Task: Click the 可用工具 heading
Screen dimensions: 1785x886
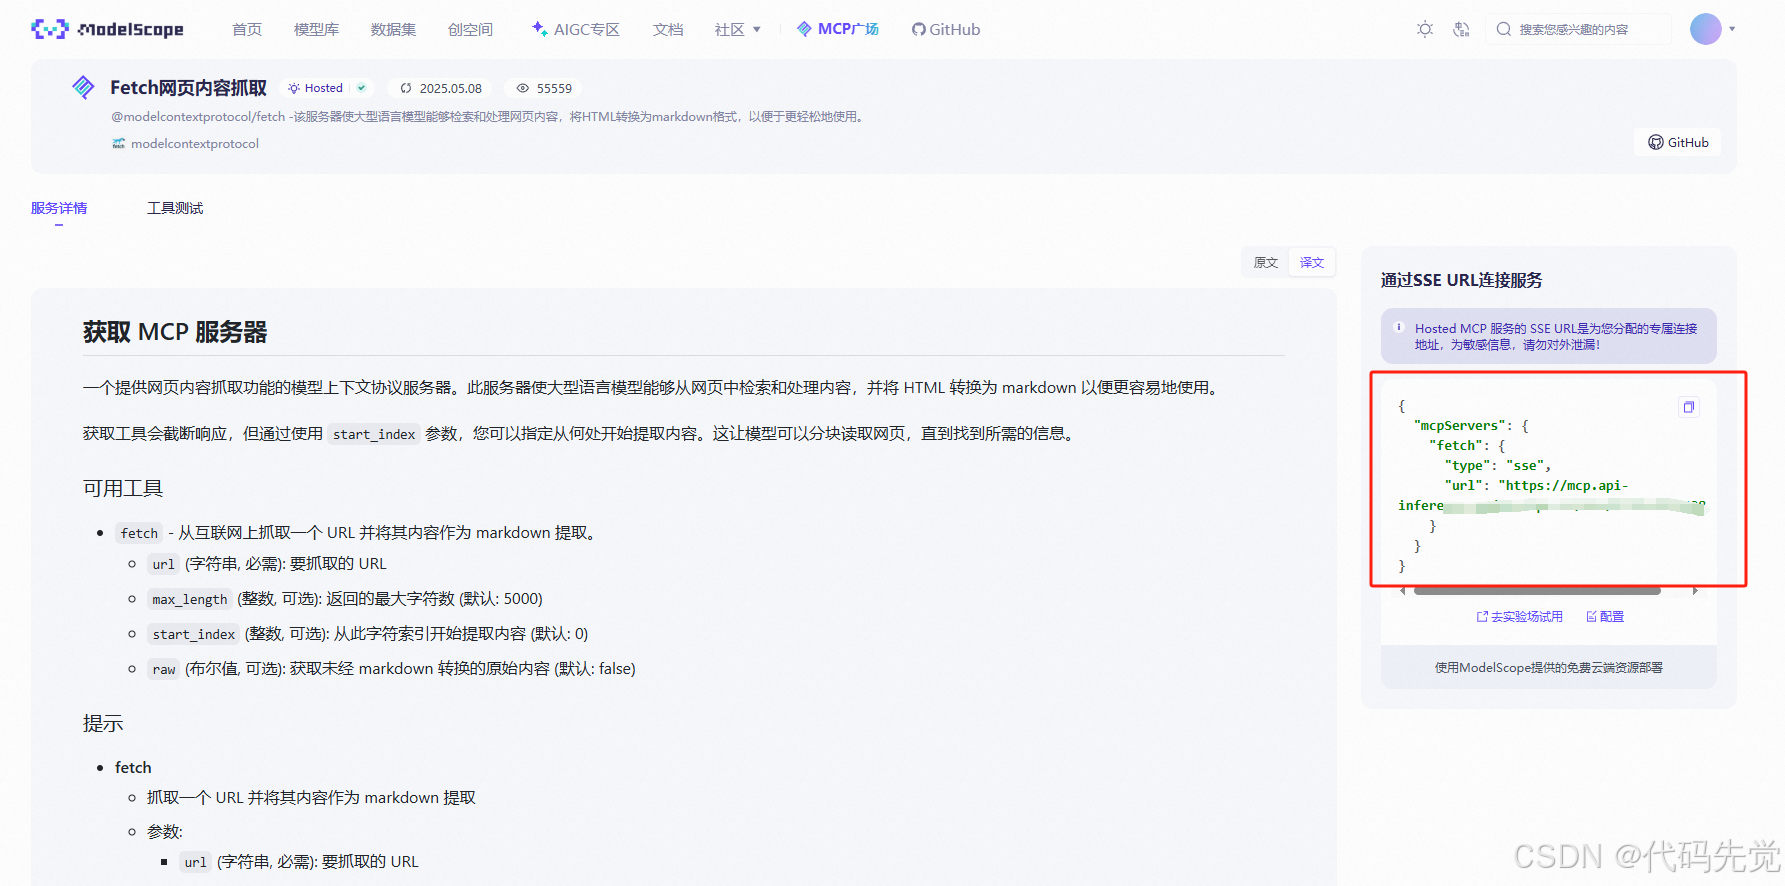Action: click(123, 488)
